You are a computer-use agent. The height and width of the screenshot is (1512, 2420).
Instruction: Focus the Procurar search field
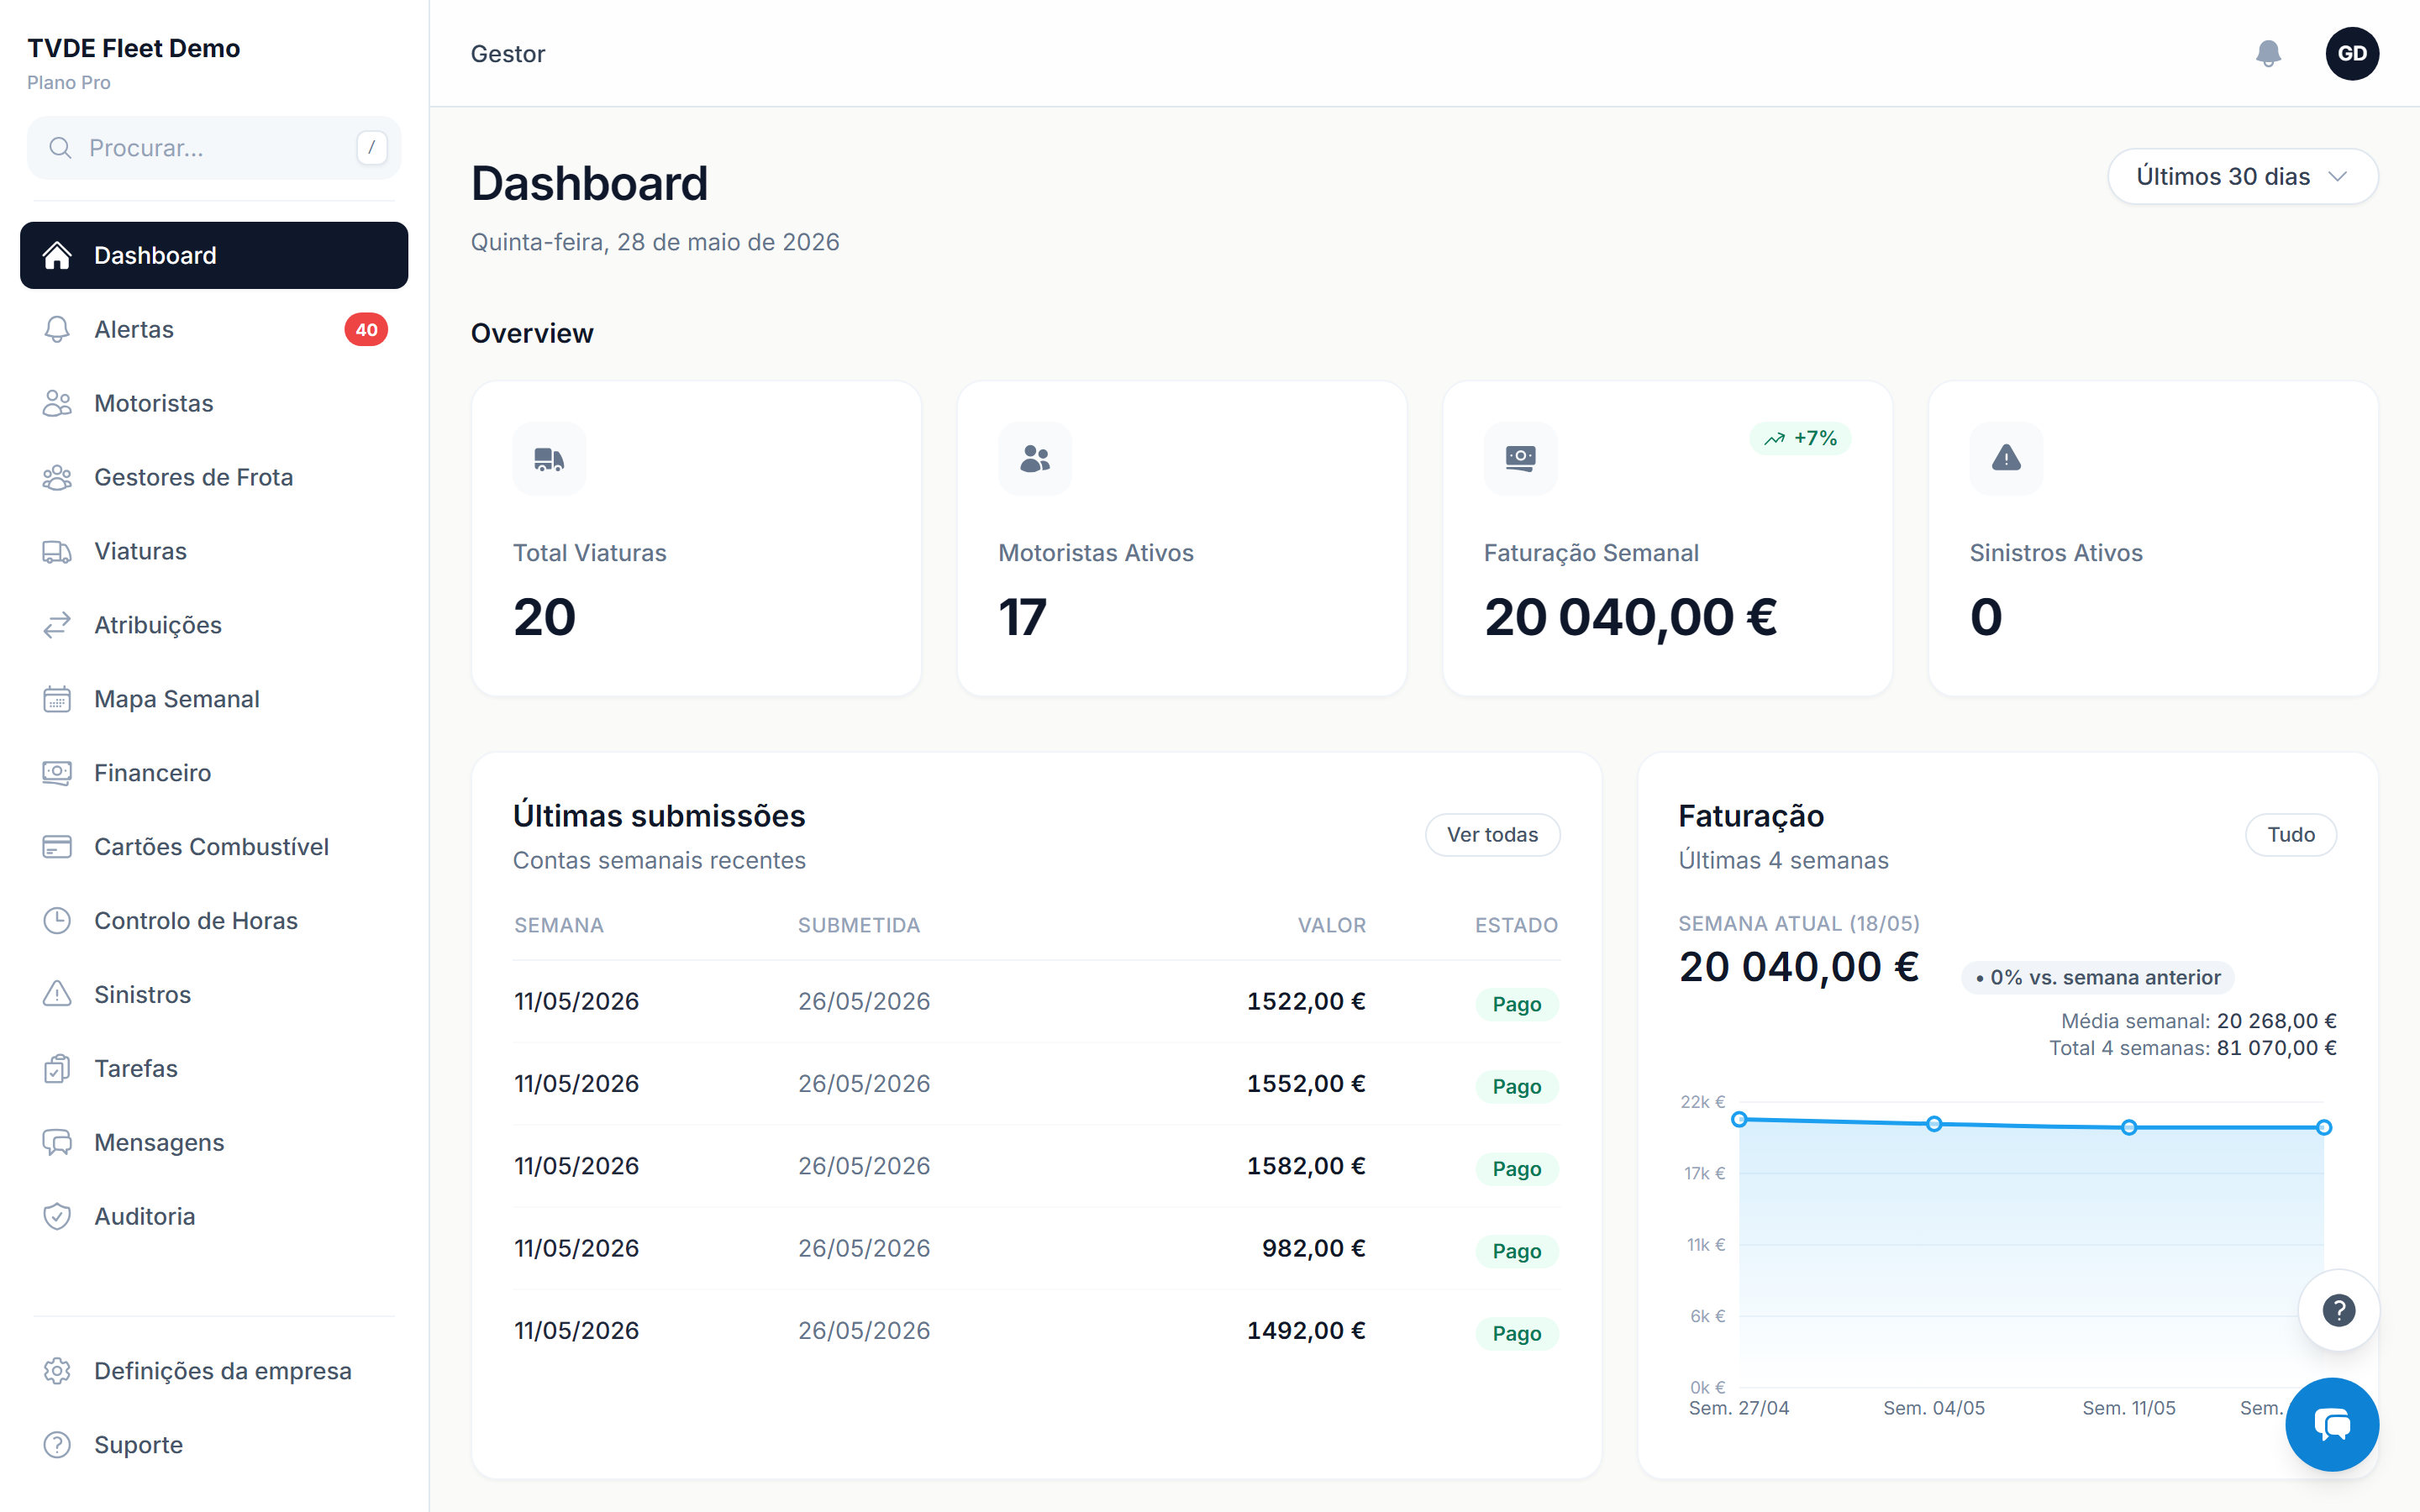[214, 148]
